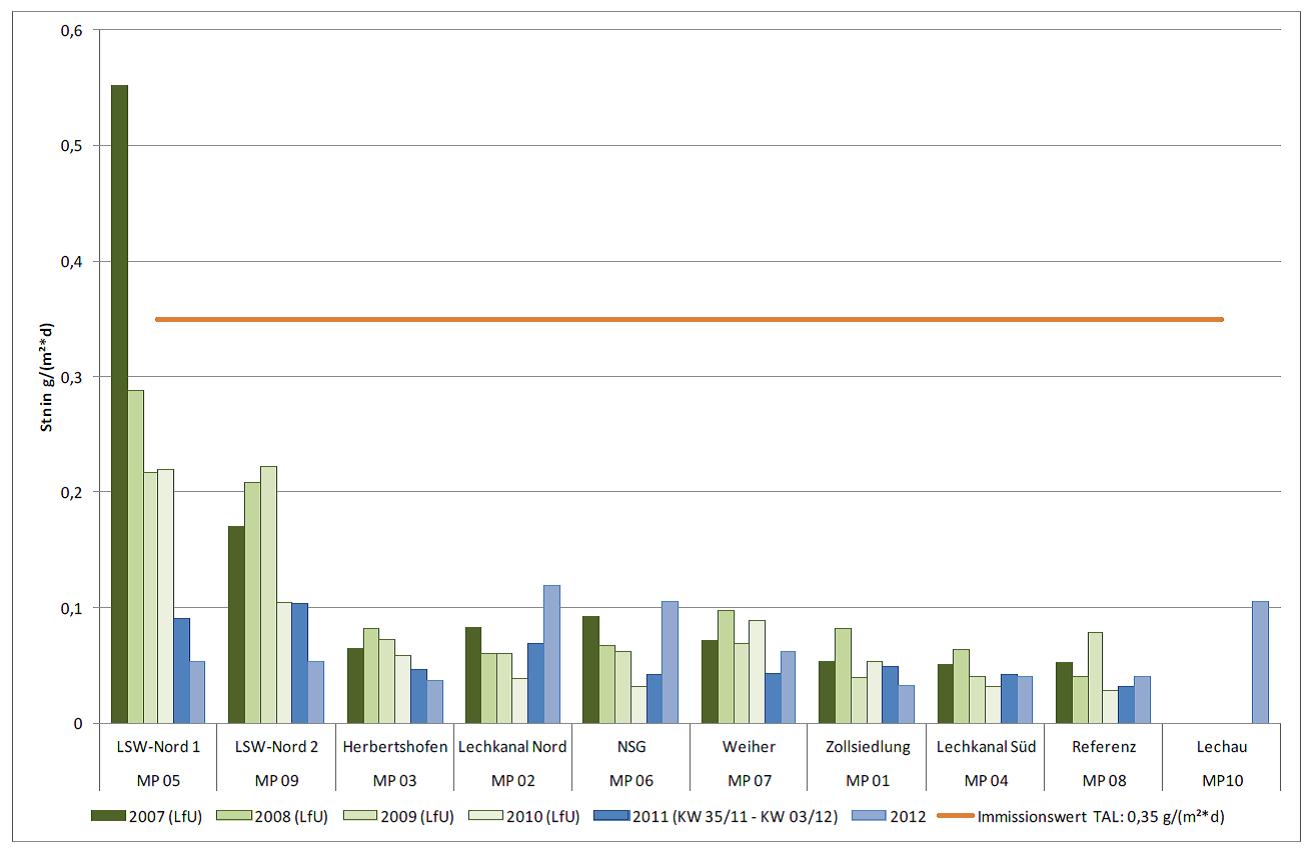Click the LSW-Nord 1 category label
The height and width of the screenshot is (853, 1312).
coord(157,747)
